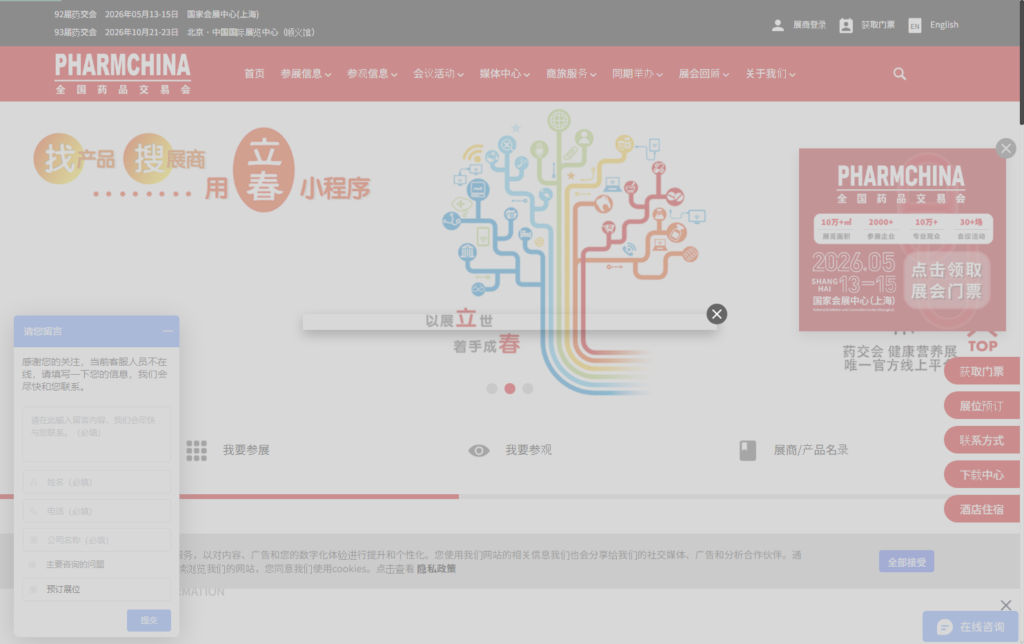Go to 首页 in navigation bar

255,74
